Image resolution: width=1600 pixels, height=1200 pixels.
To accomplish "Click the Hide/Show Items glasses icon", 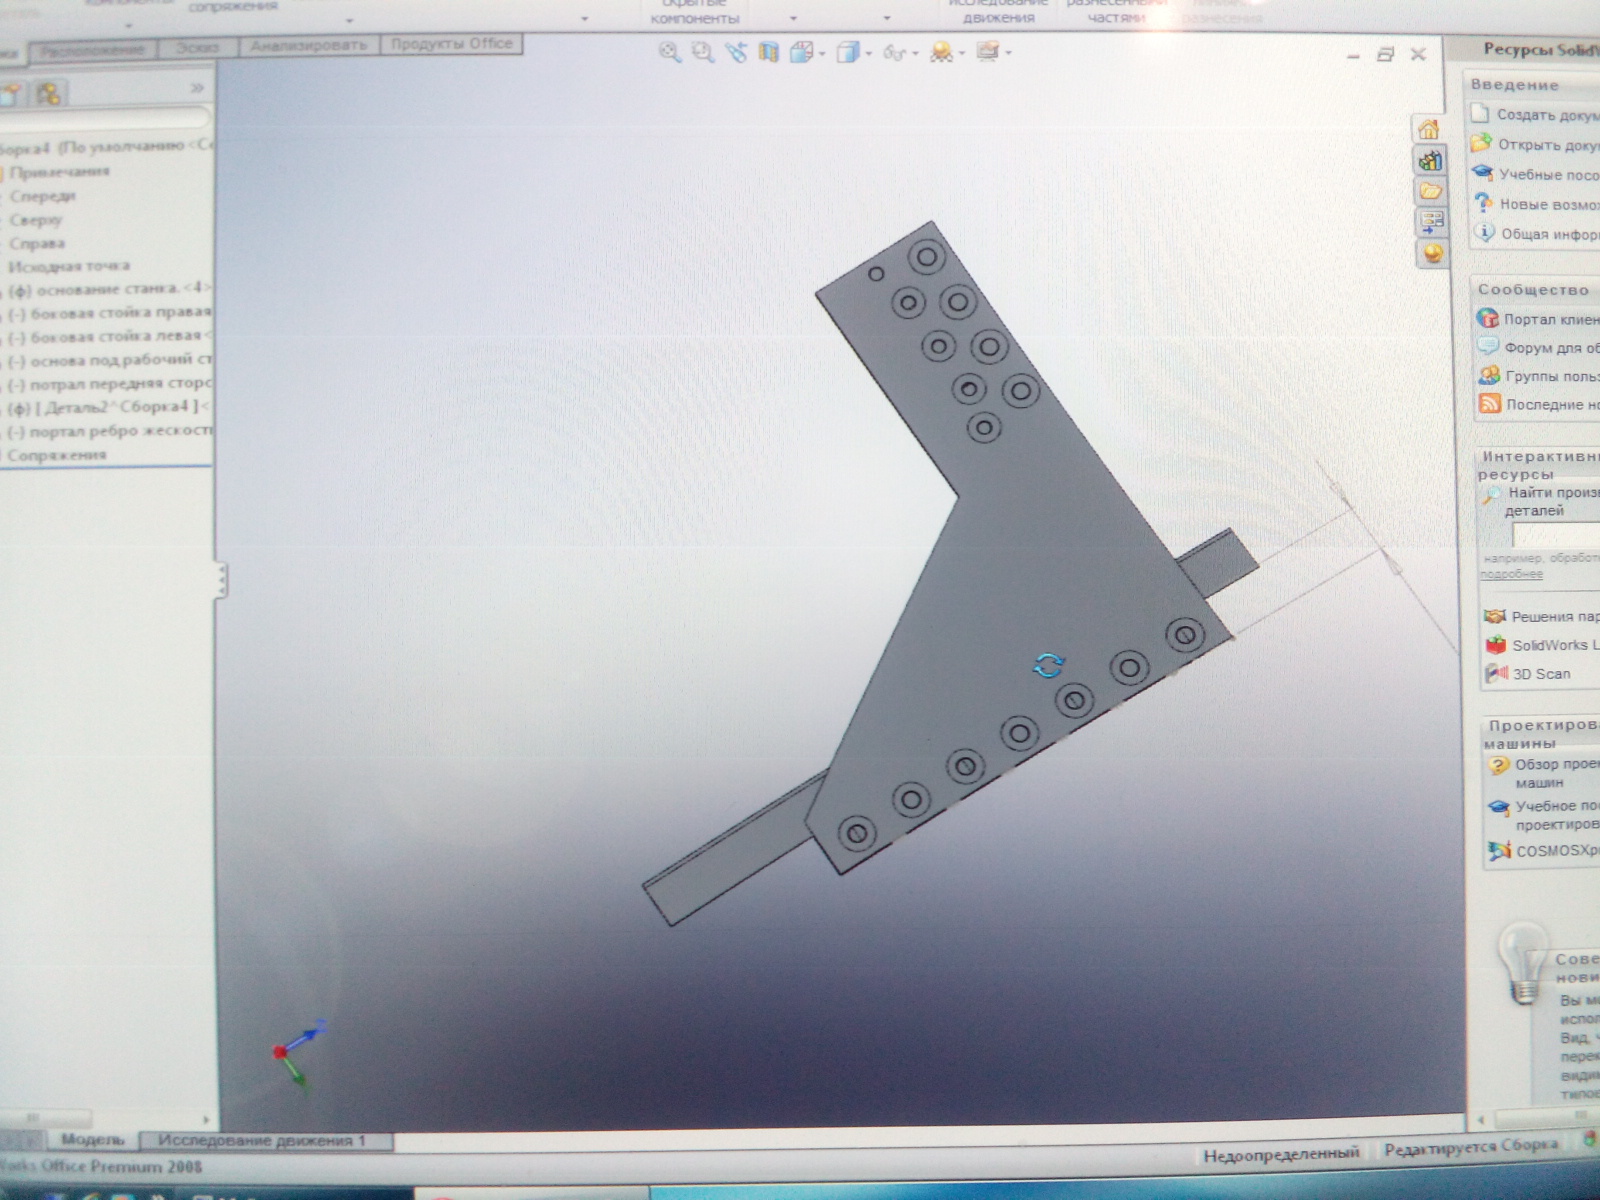I will click(894, 53).
